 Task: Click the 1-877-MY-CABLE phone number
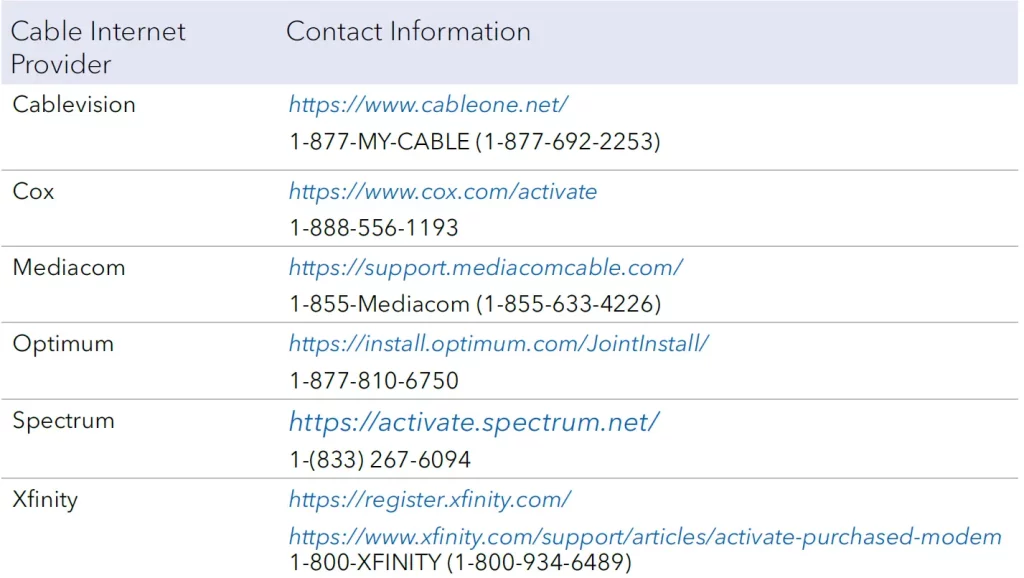coord(475,142)
